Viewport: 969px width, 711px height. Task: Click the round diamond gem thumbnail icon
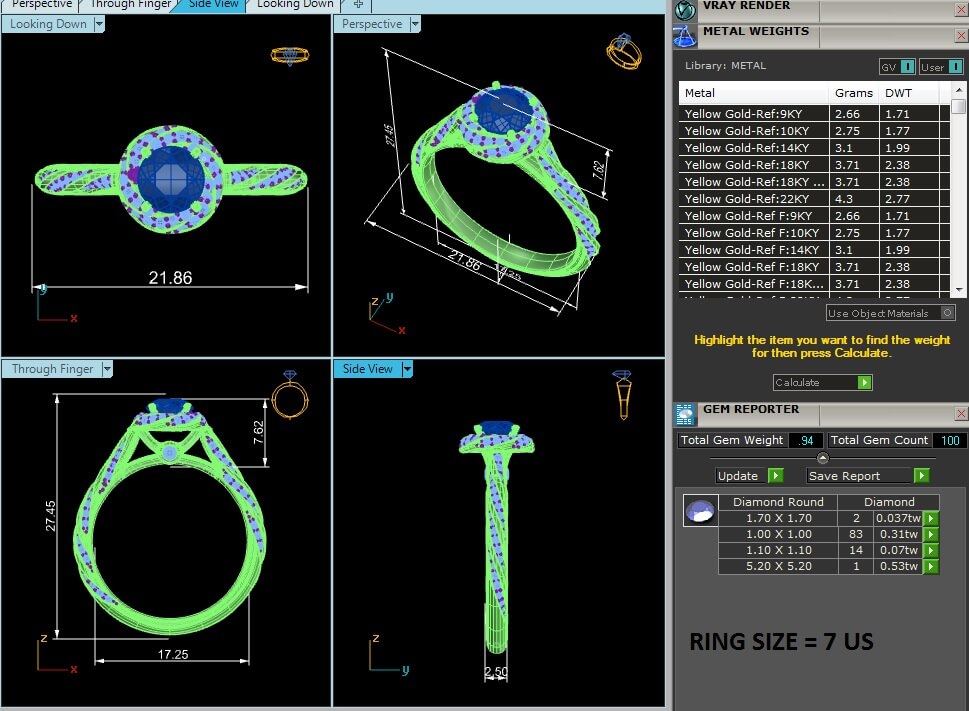click(x=699, y=511)
